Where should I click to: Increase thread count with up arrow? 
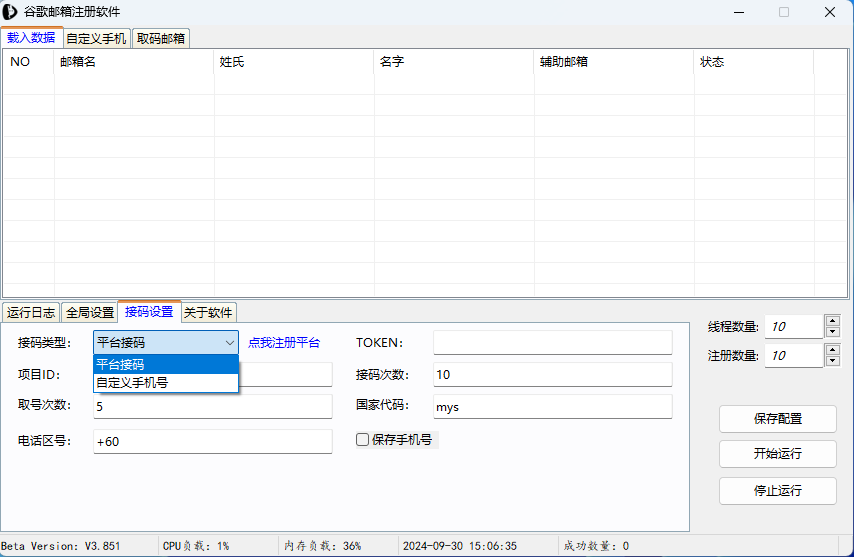tap(832, 321)
